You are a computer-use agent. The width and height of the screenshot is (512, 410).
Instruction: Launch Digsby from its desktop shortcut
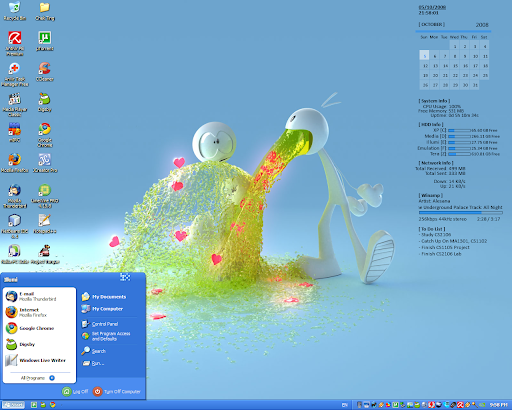(45, 102)
